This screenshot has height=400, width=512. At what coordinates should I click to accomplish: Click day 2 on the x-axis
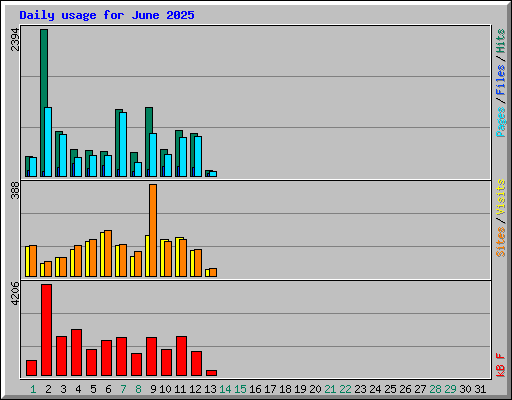coord(48,389)
